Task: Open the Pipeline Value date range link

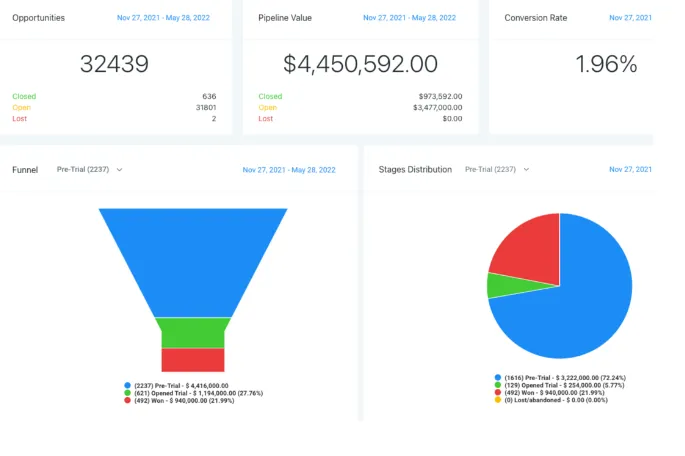Action: 409,18
